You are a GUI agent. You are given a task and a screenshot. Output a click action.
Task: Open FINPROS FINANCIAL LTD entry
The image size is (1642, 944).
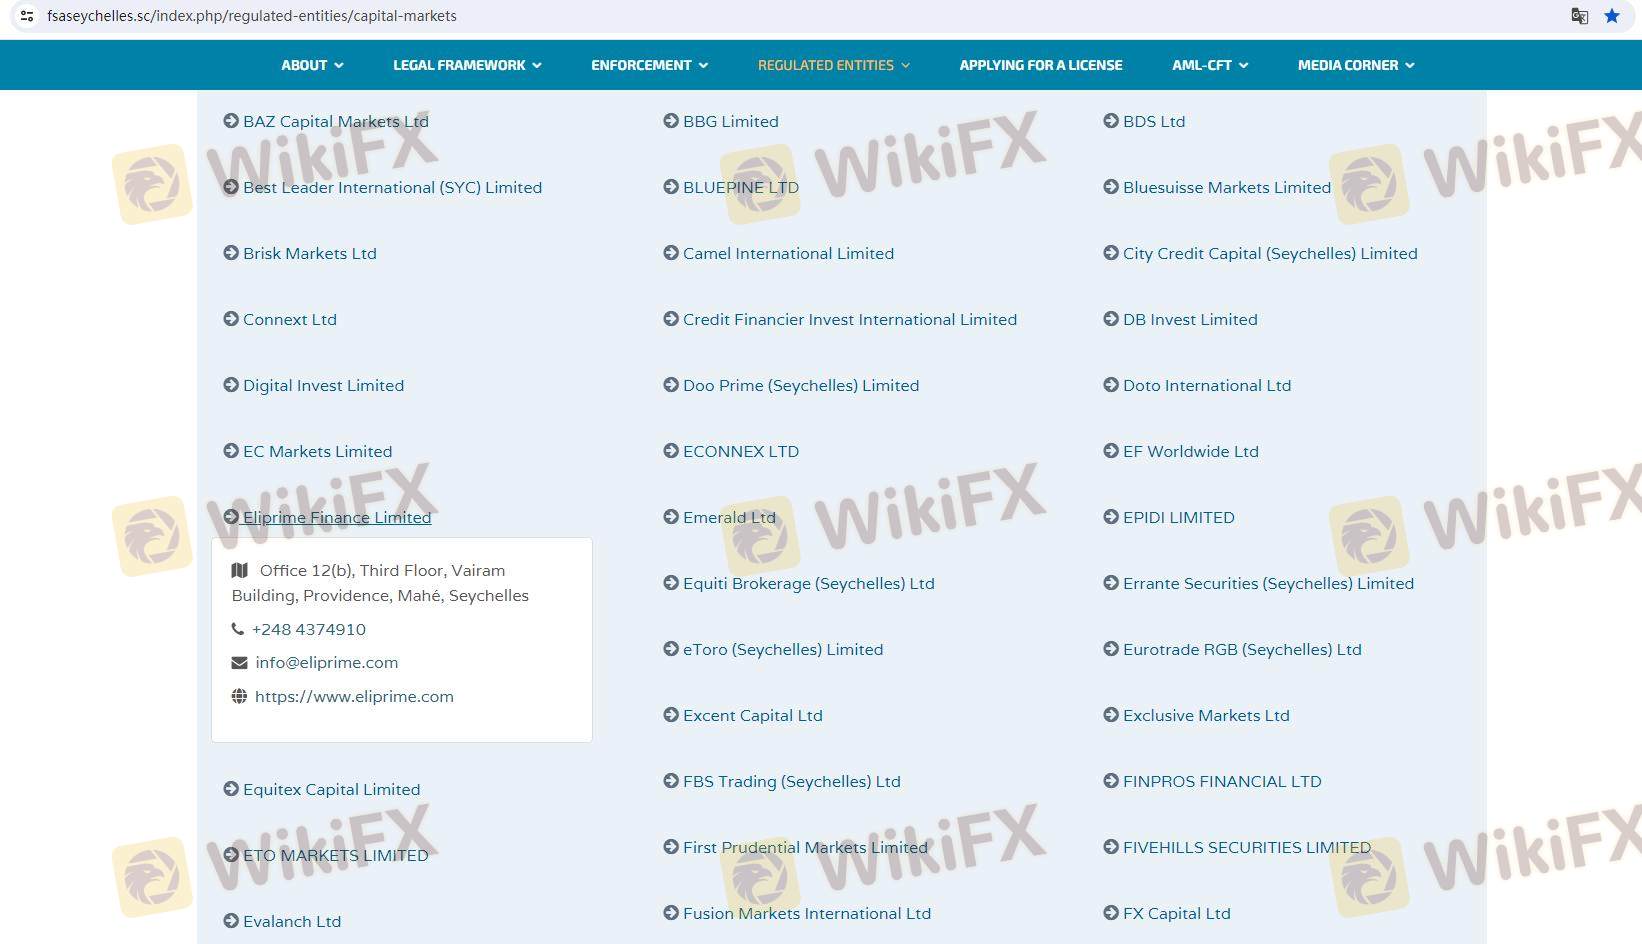tap(1222, 781)
